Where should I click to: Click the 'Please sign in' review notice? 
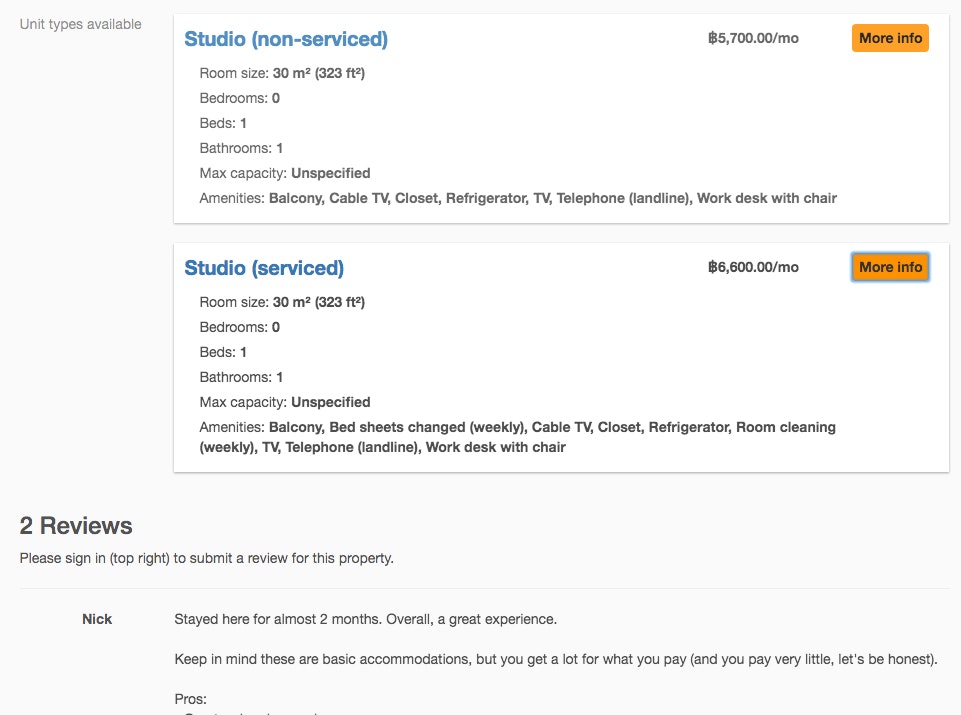206,558
